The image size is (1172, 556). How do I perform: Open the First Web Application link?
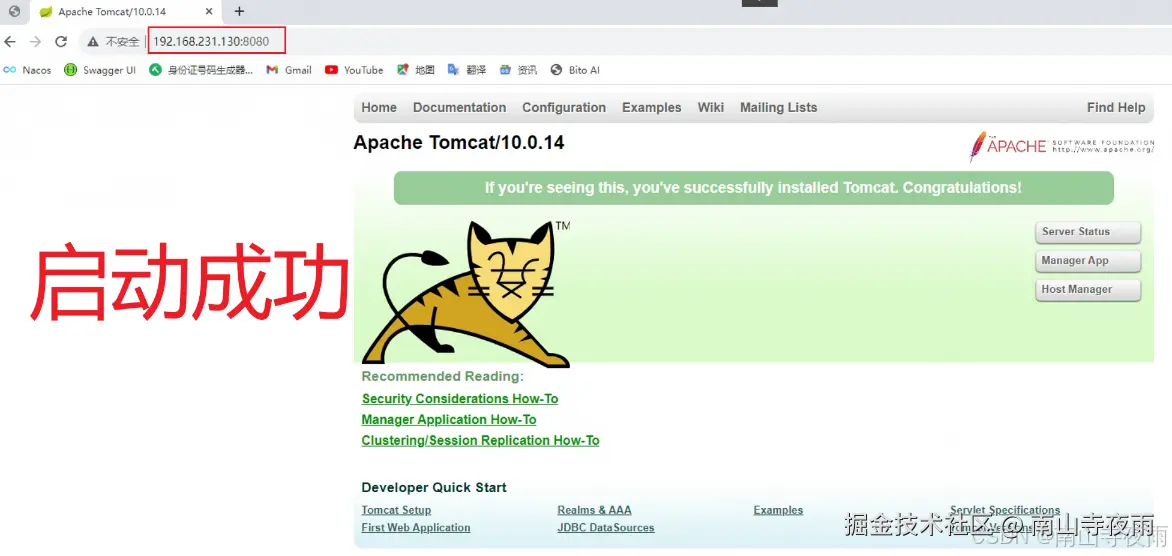[x=416, y=528]
